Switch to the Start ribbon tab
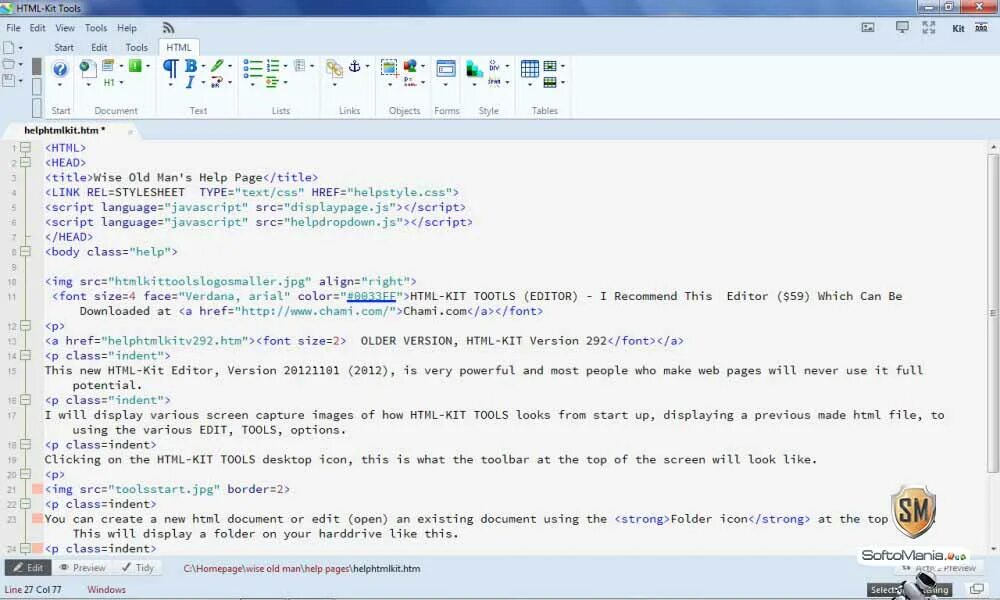 coord(64,47)
